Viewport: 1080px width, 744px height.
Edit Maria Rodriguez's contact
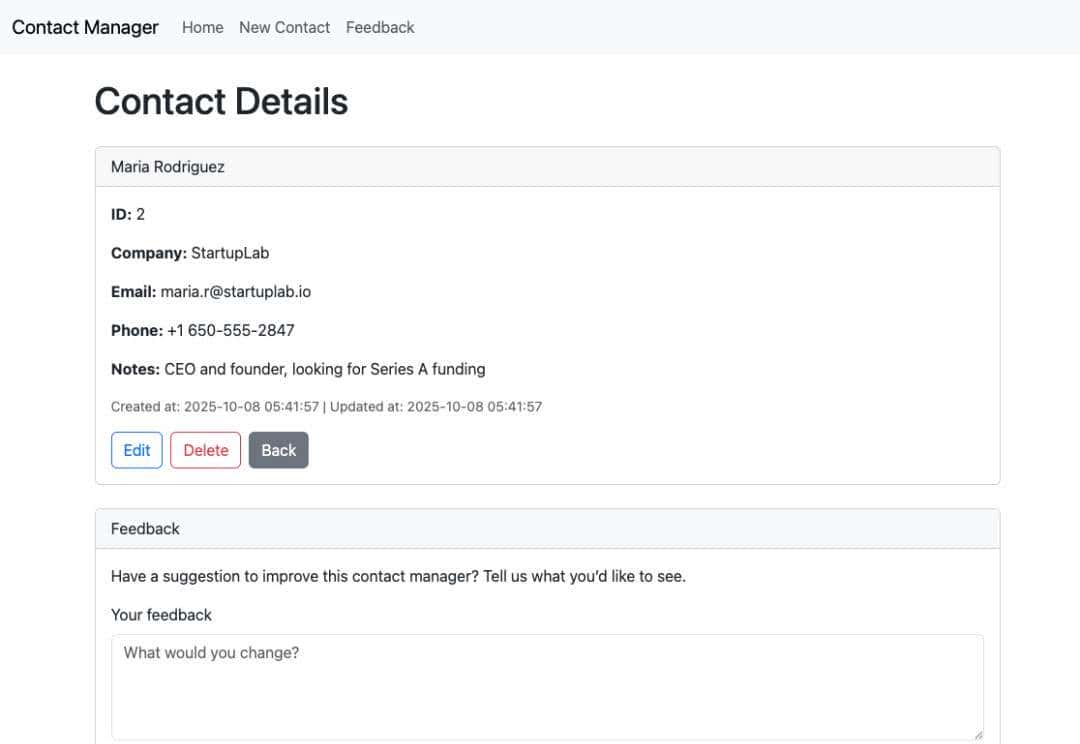(x=137, y=450)
